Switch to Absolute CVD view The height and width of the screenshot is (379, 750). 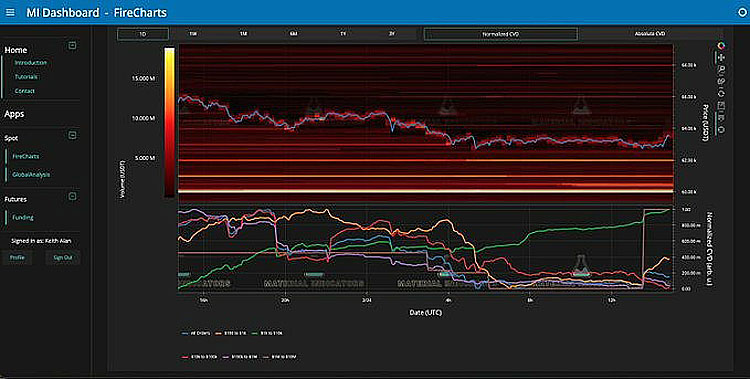click(650, 34)
